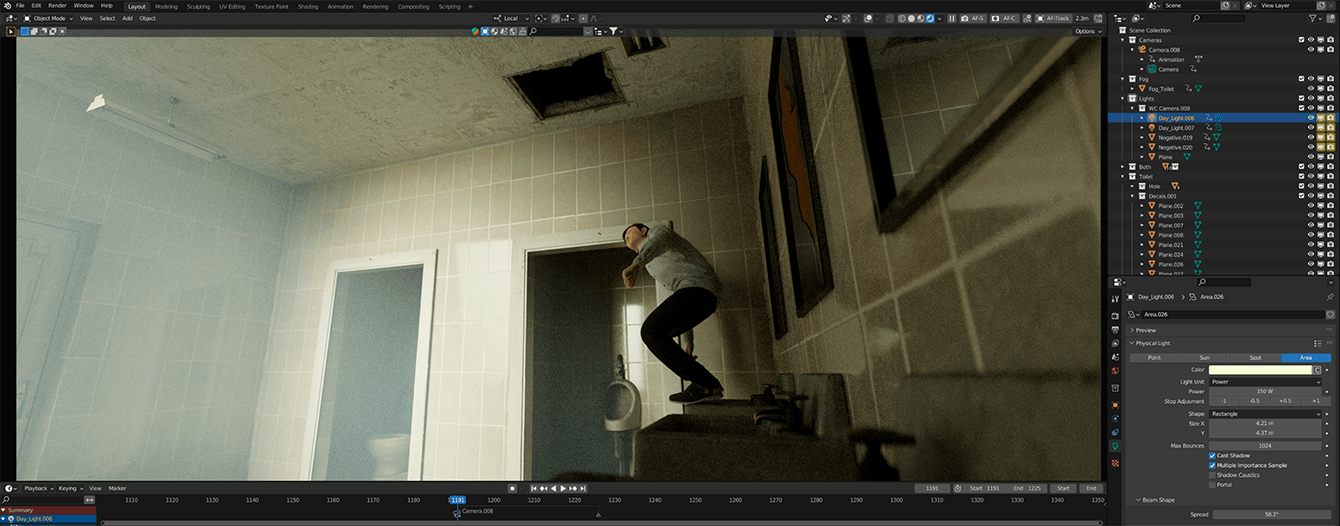The height and width of the screenshot is (526, 1340).
Task: Pin the properties editor with pin icon
Action: tap(1329, 297)
